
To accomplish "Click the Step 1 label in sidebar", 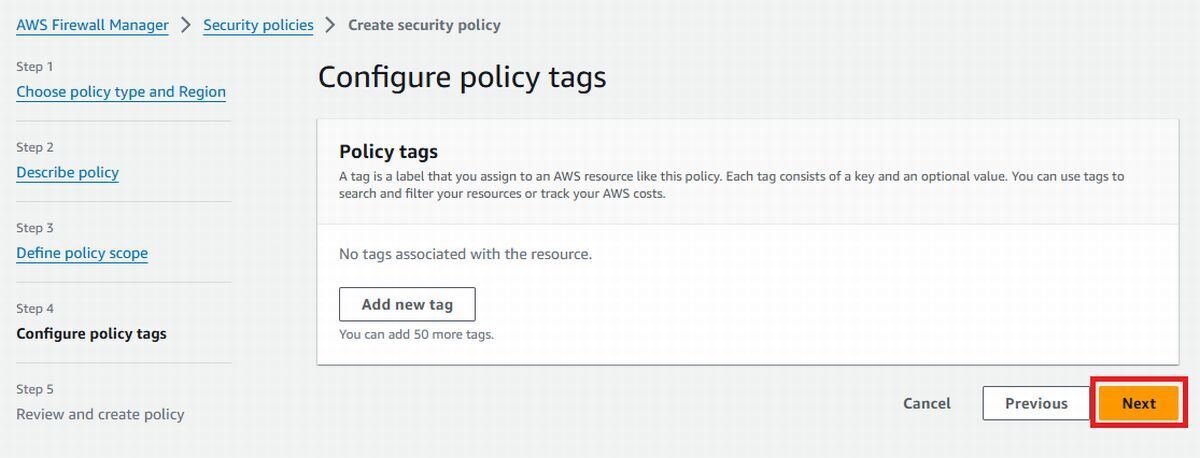I will [35, 67].
